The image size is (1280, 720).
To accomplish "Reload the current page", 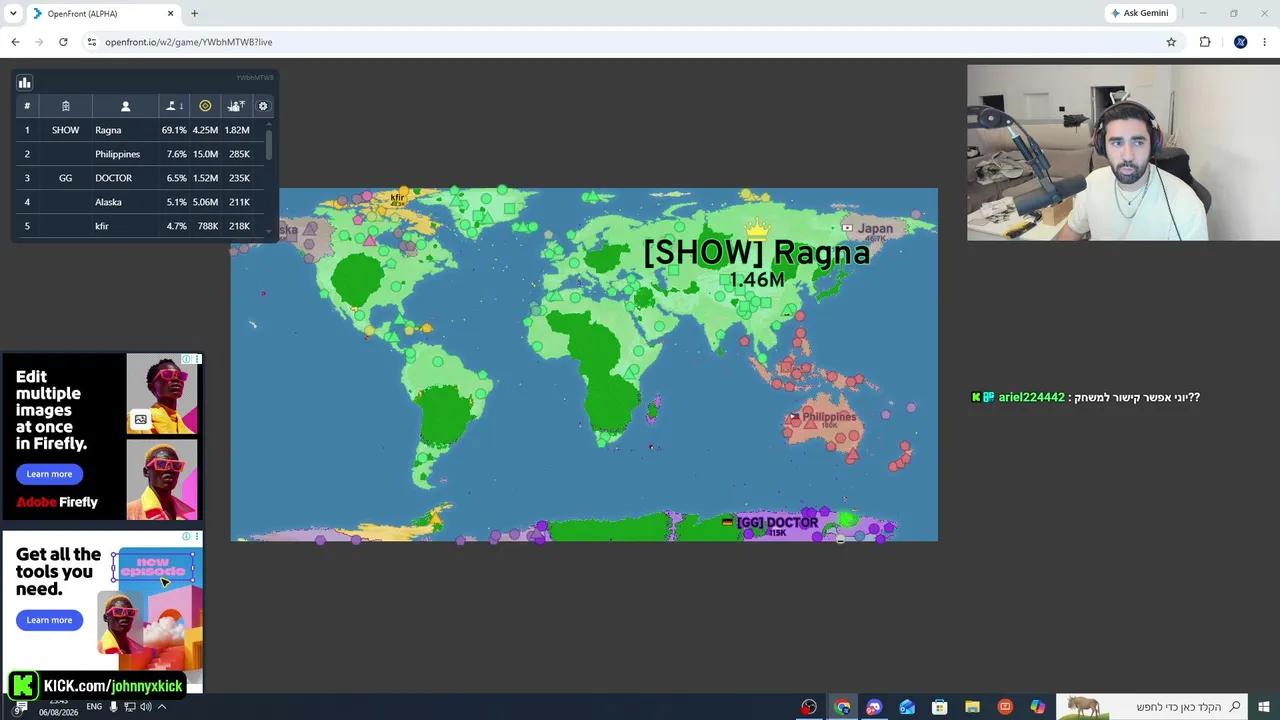I will pos(63,42).
